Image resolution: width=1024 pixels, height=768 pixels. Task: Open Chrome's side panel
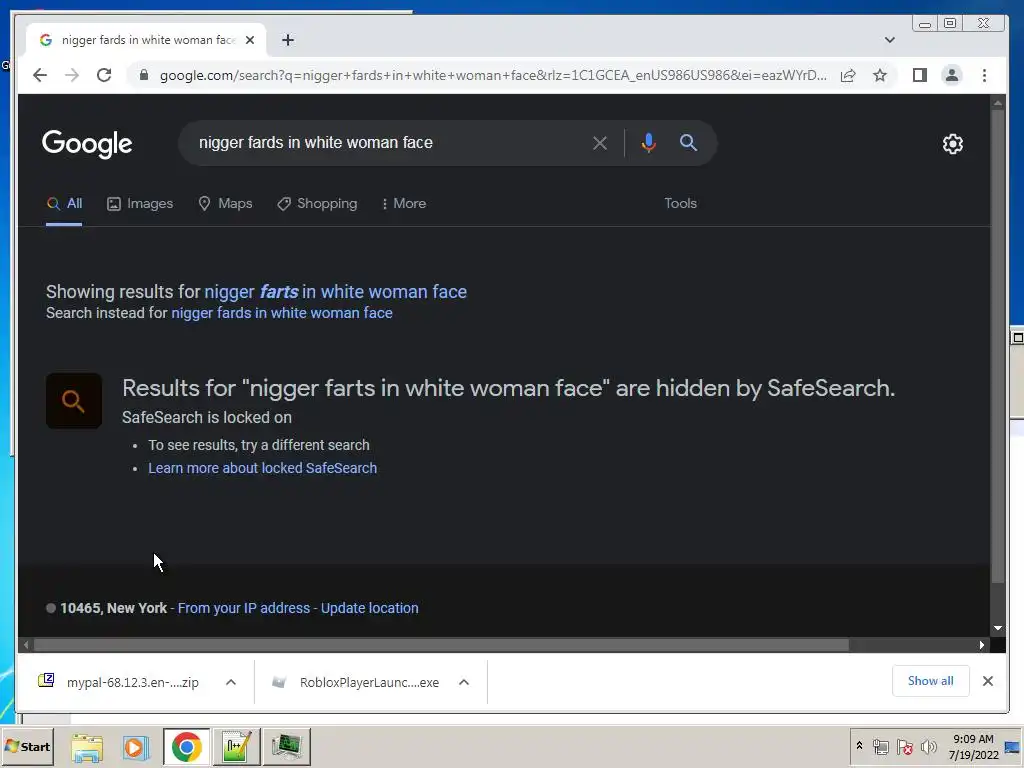point(920,75)
